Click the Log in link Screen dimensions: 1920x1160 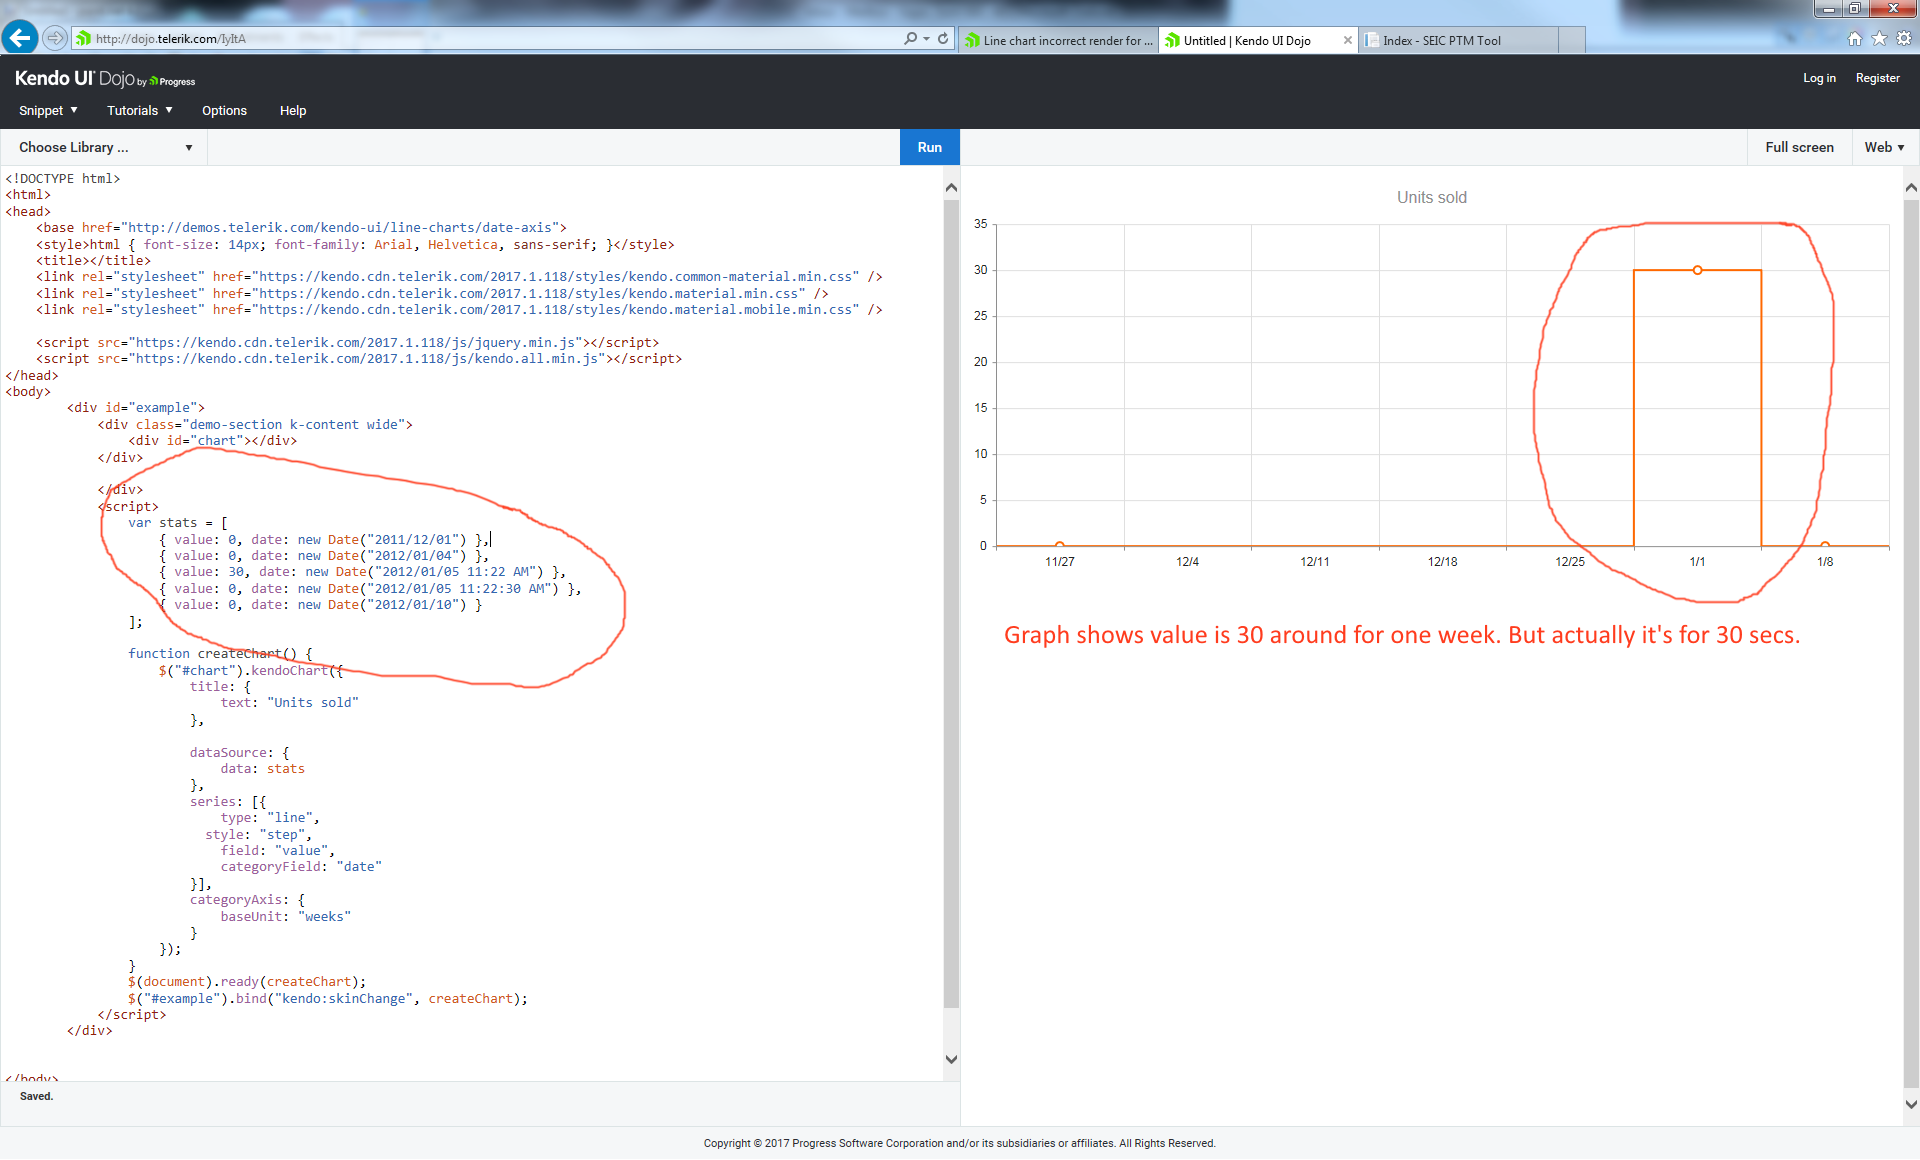point(1819,78)
